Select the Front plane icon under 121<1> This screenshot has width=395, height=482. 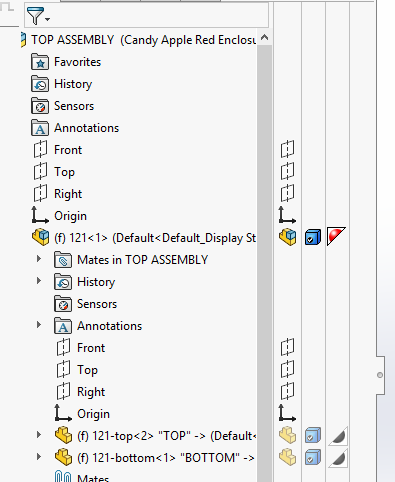[x=63, y=347]
